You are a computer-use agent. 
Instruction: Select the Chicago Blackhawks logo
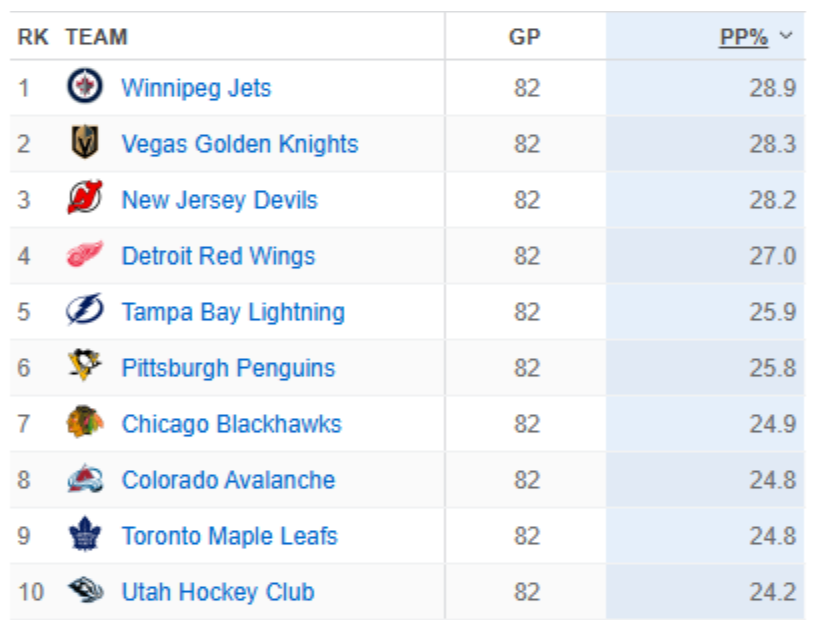[x=85, y=422]
